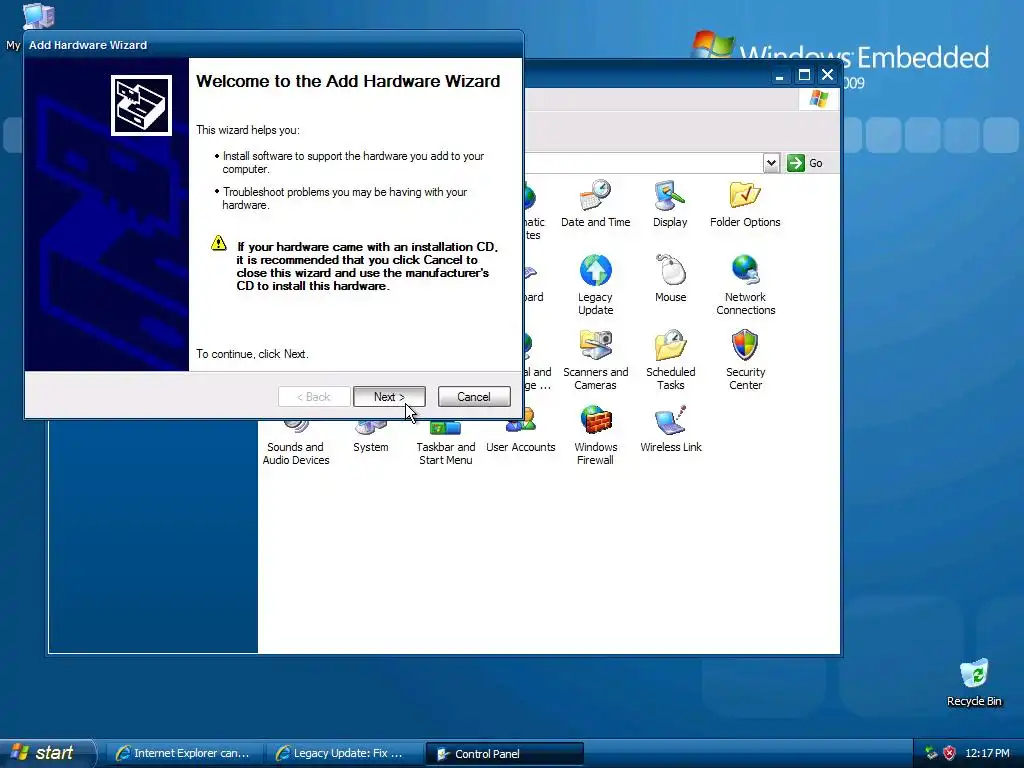Click Windows flag logo in Control Panel
The width and height of the screenshot is (1024, 768).
pyautogui.click(x=819, y=99)
